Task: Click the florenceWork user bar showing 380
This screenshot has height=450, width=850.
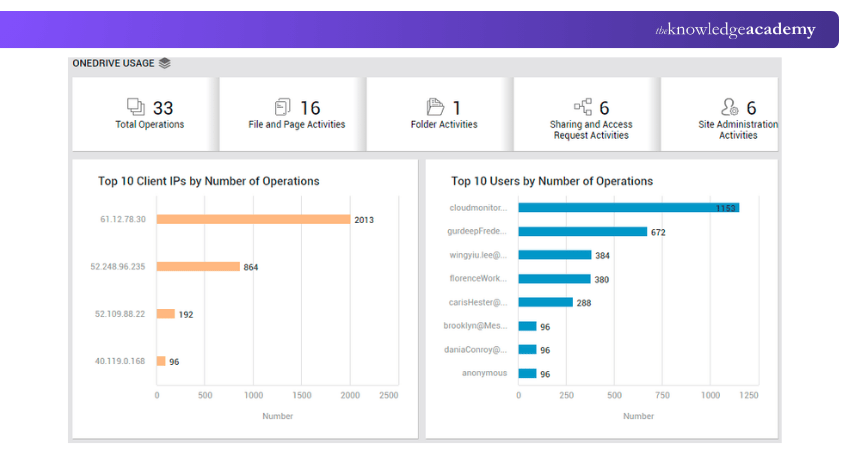Action: coord(554,279)
